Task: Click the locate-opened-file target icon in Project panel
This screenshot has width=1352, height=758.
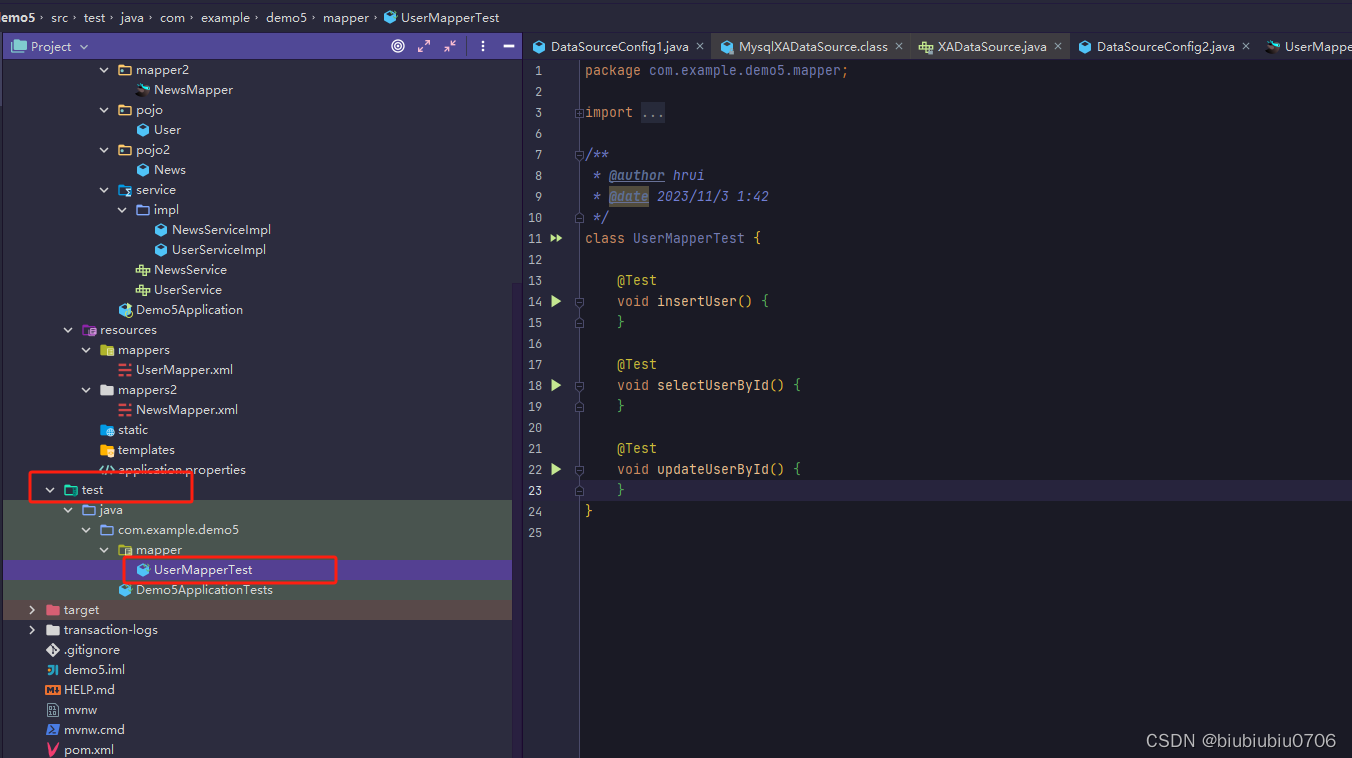Action: coord(398,46)
